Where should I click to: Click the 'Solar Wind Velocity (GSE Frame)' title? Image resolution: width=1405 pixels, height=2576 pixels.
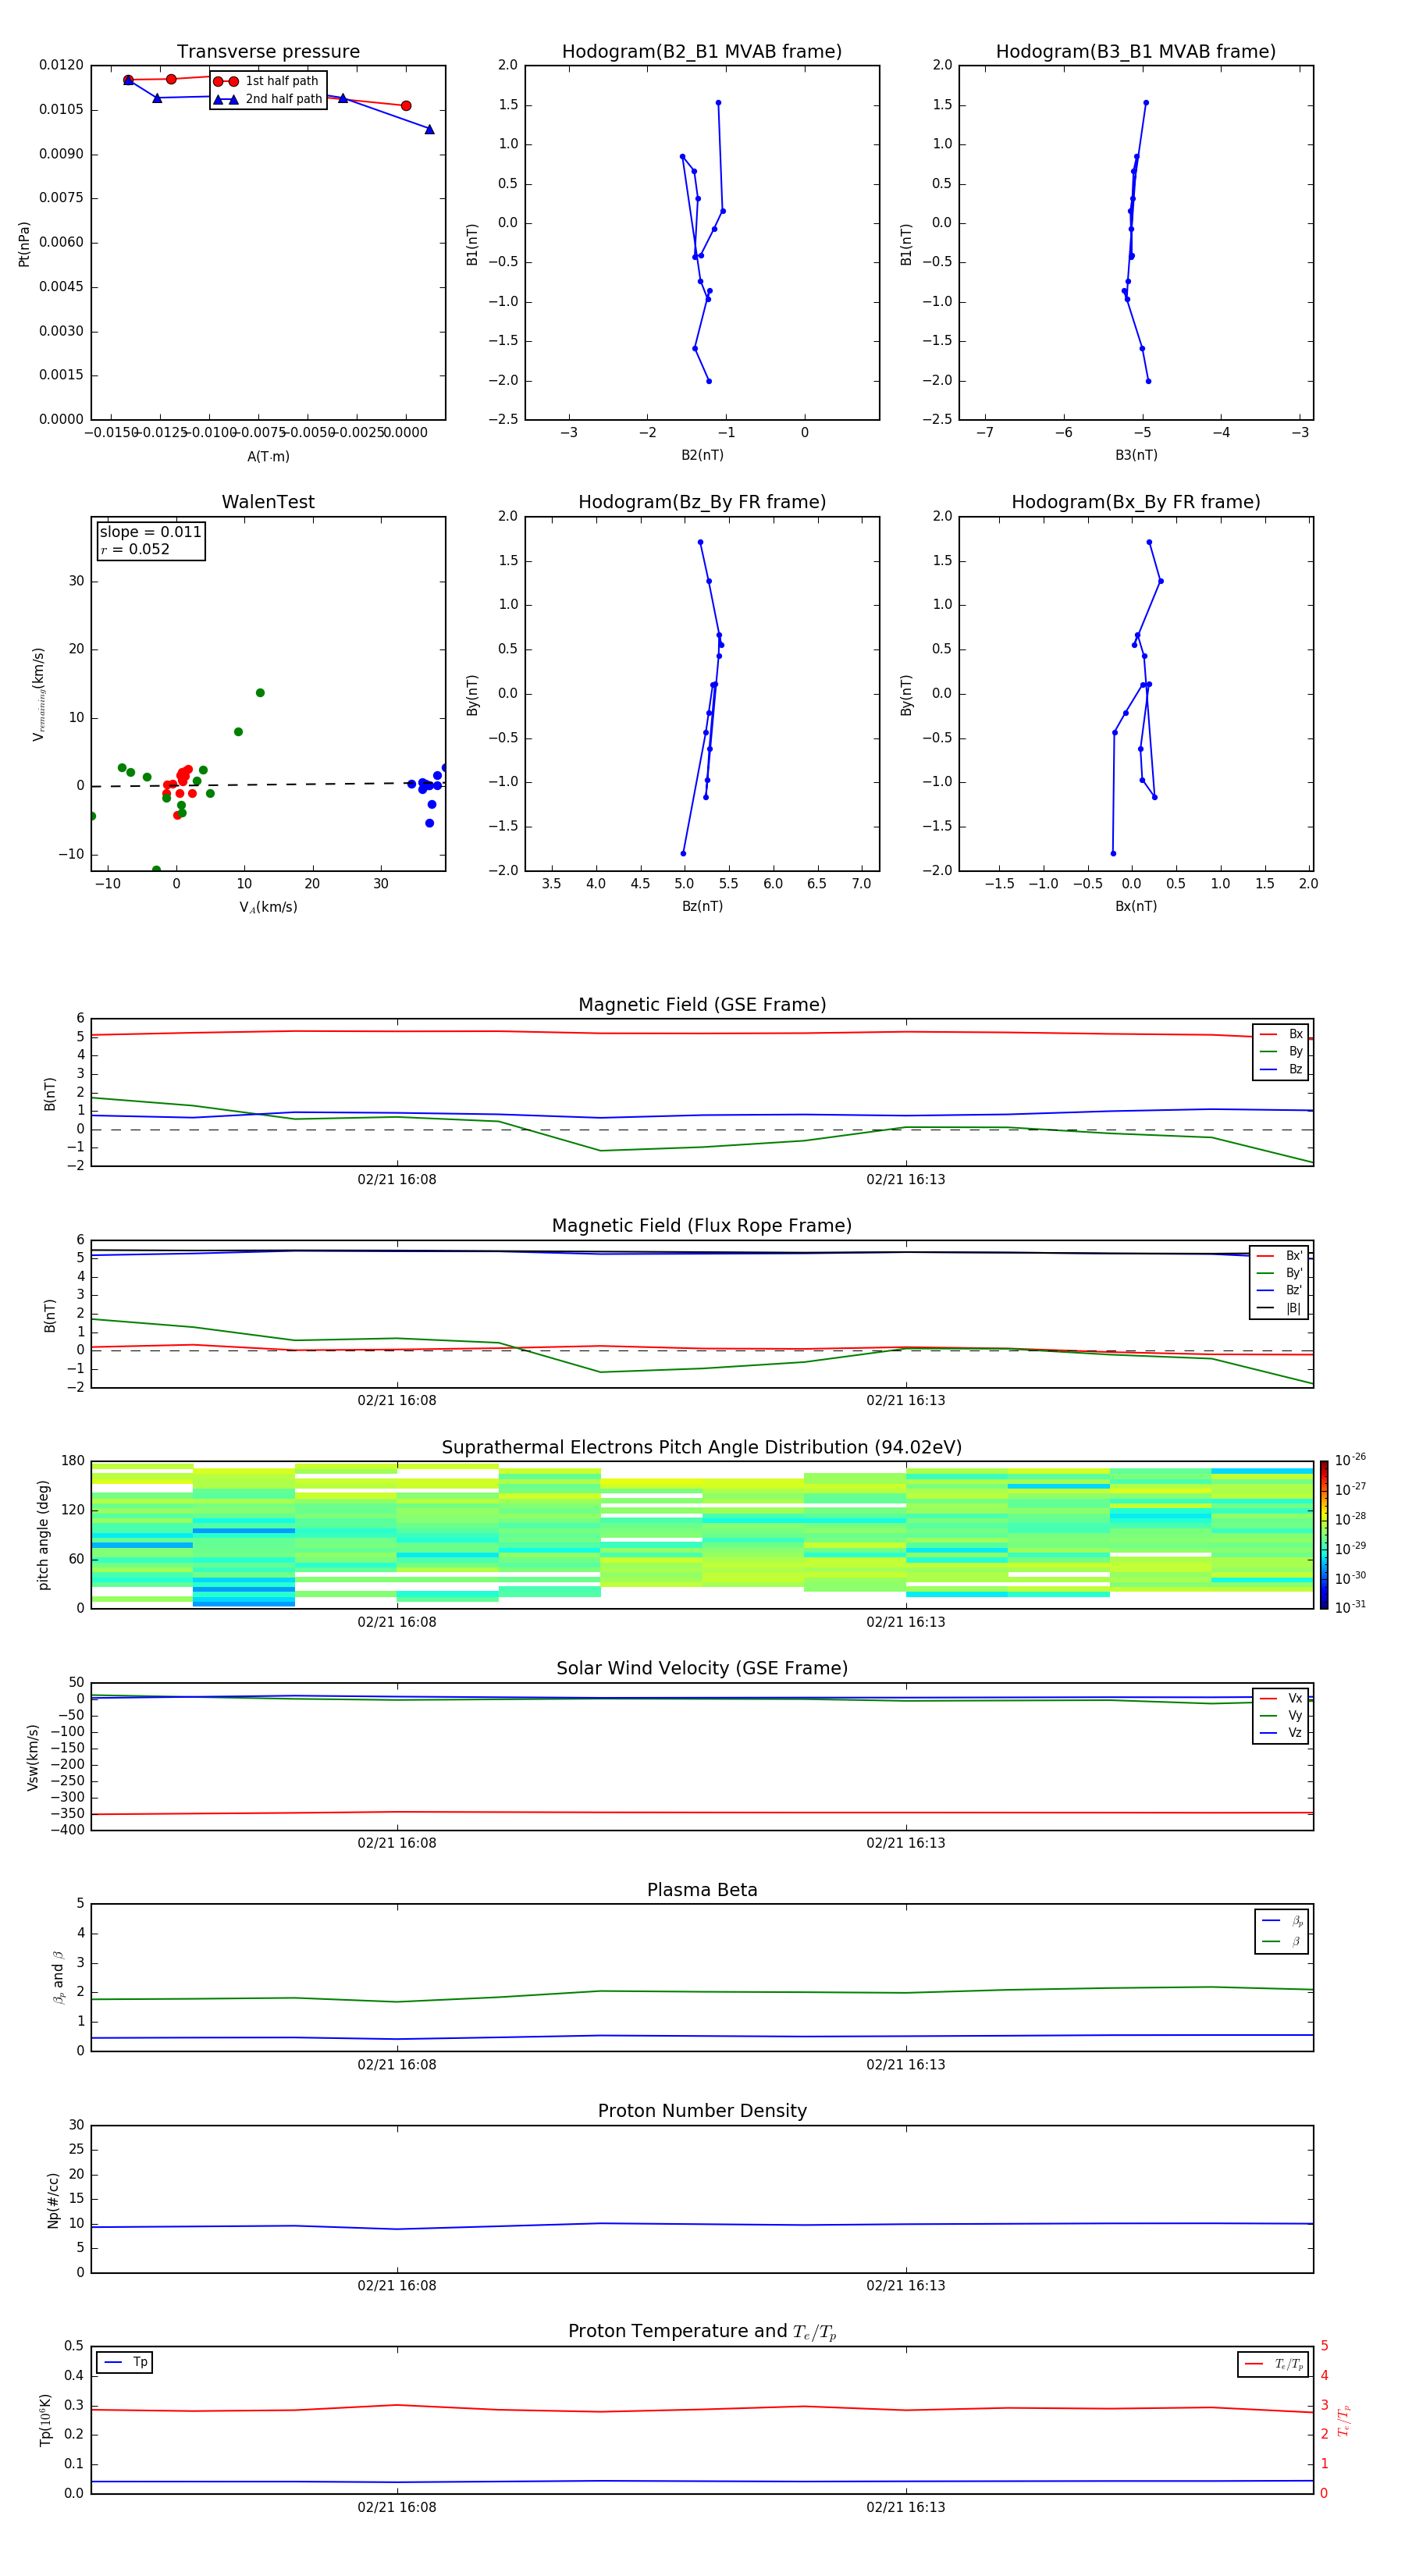click(702, 1668)
